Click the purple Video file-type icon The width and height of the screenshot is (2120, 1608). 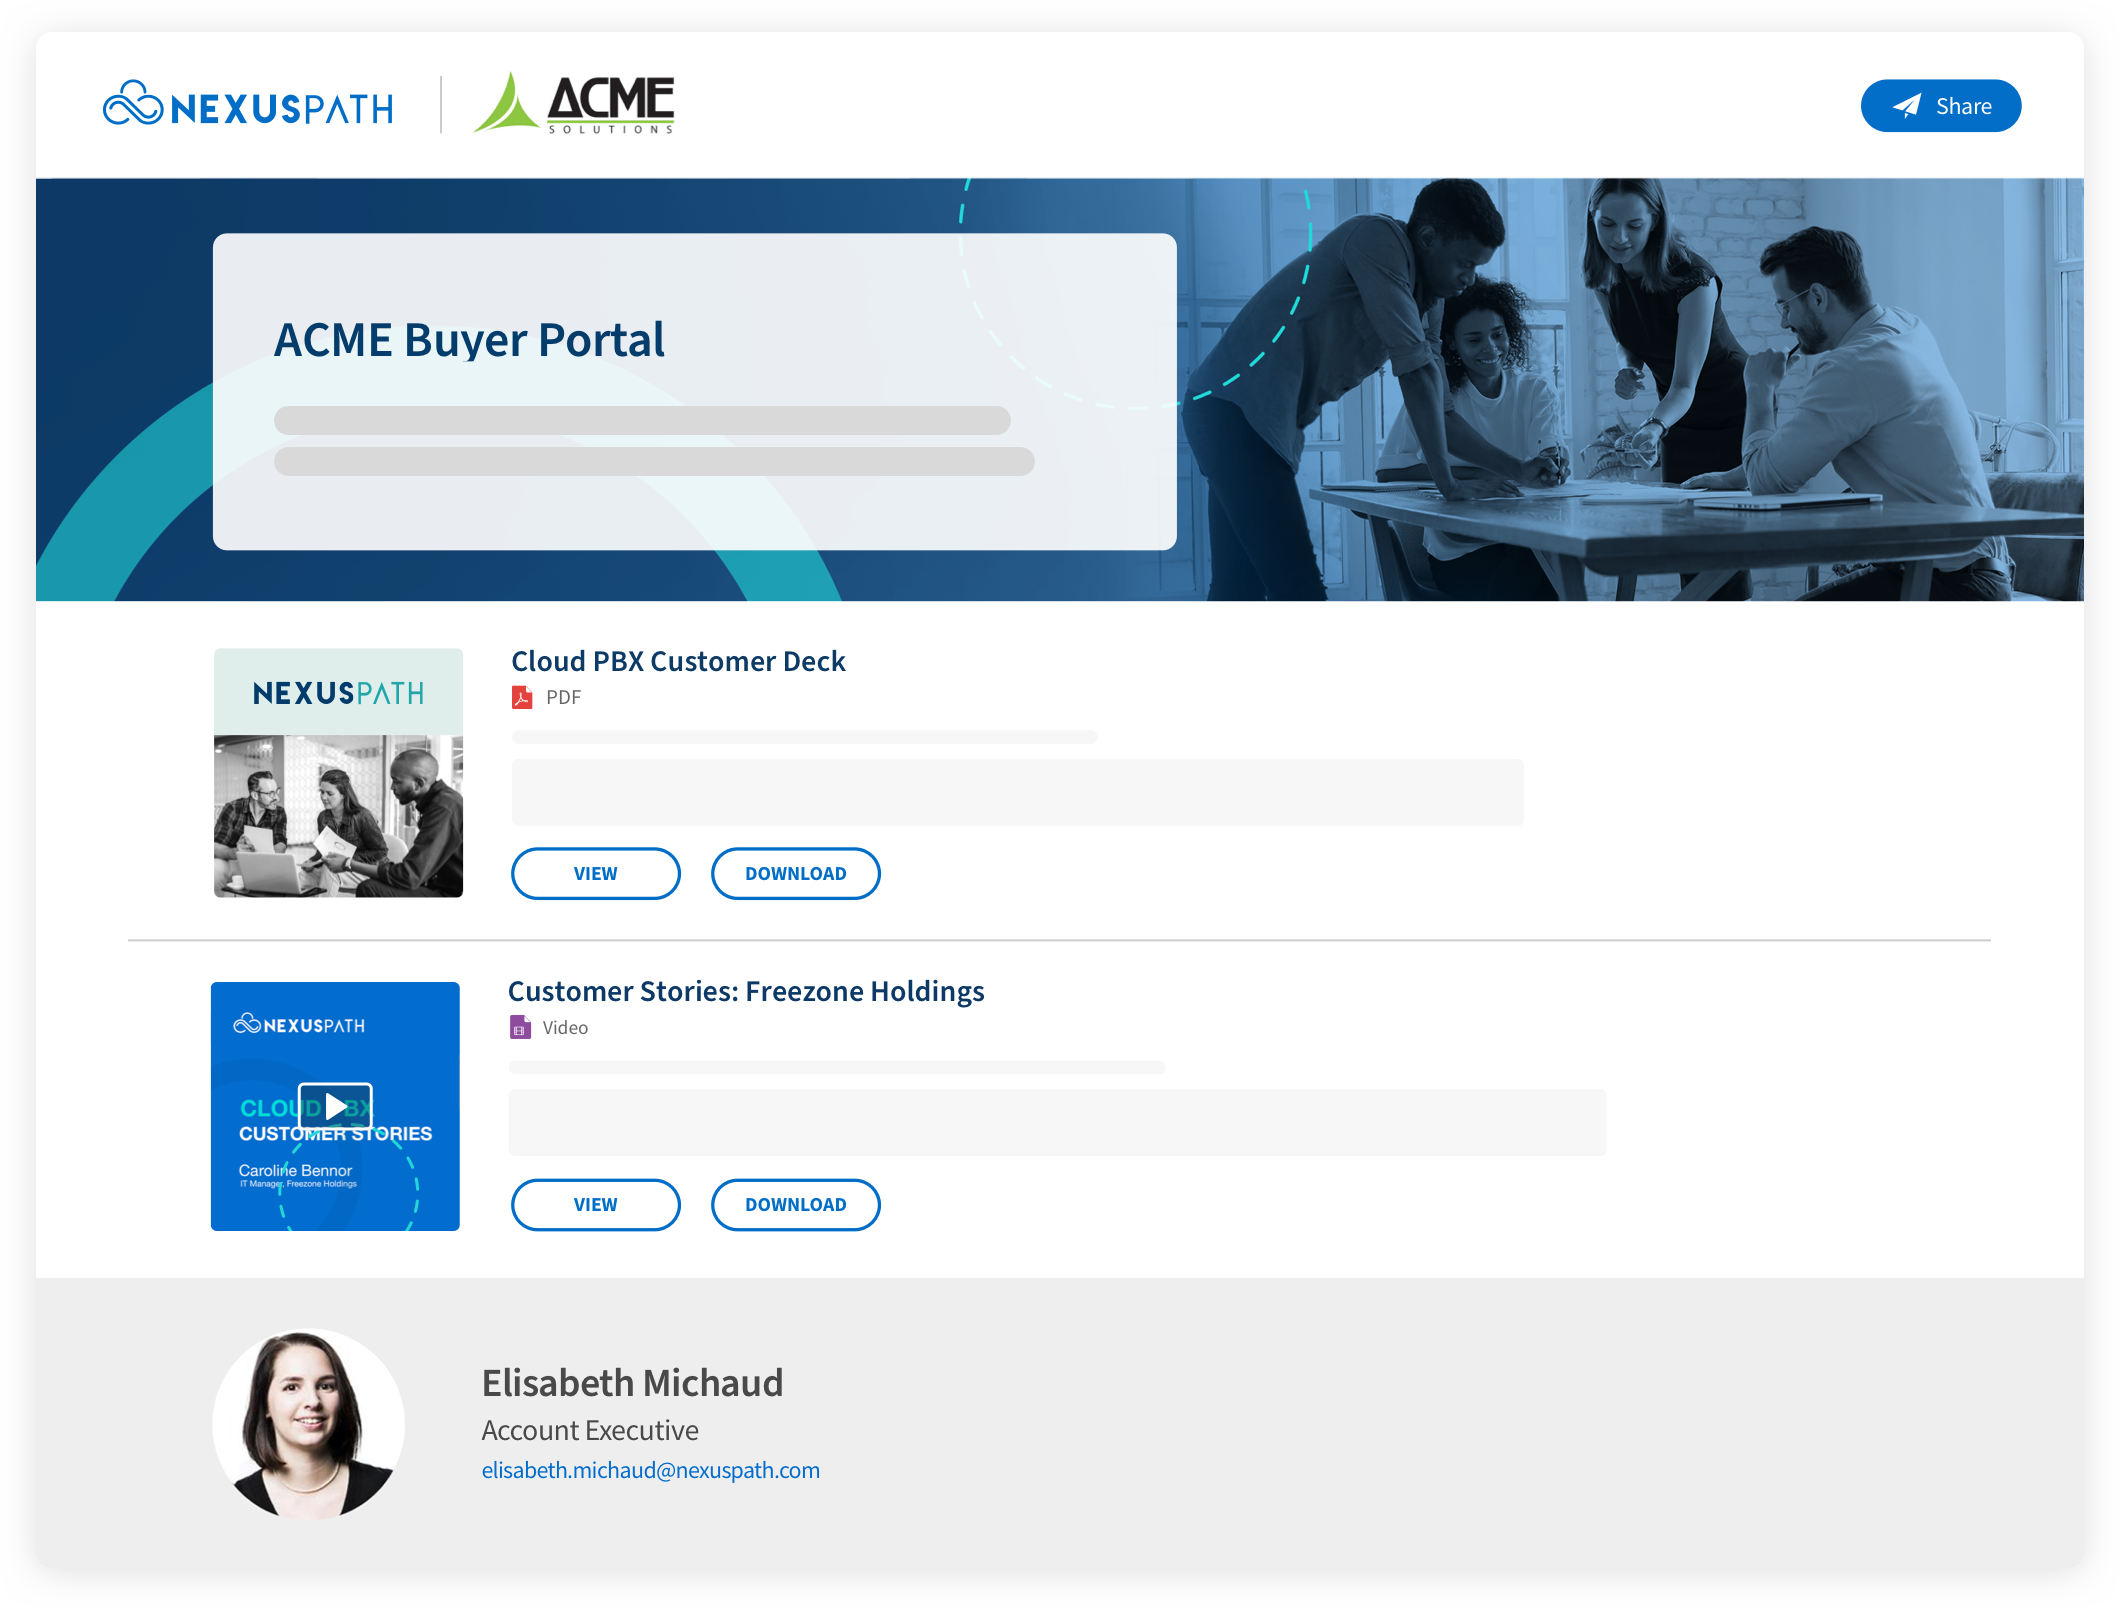click(x=520, y=1027)
